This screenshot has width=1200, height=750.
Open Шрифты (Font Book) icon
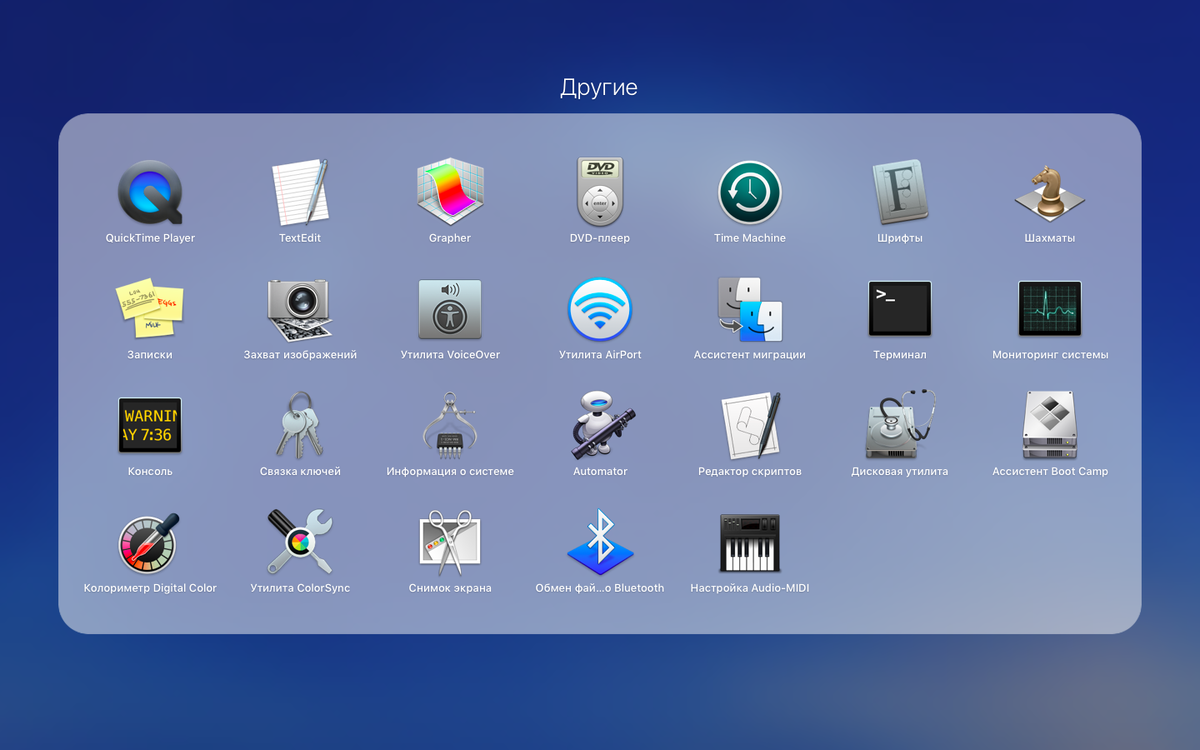[x=900, y=192]
